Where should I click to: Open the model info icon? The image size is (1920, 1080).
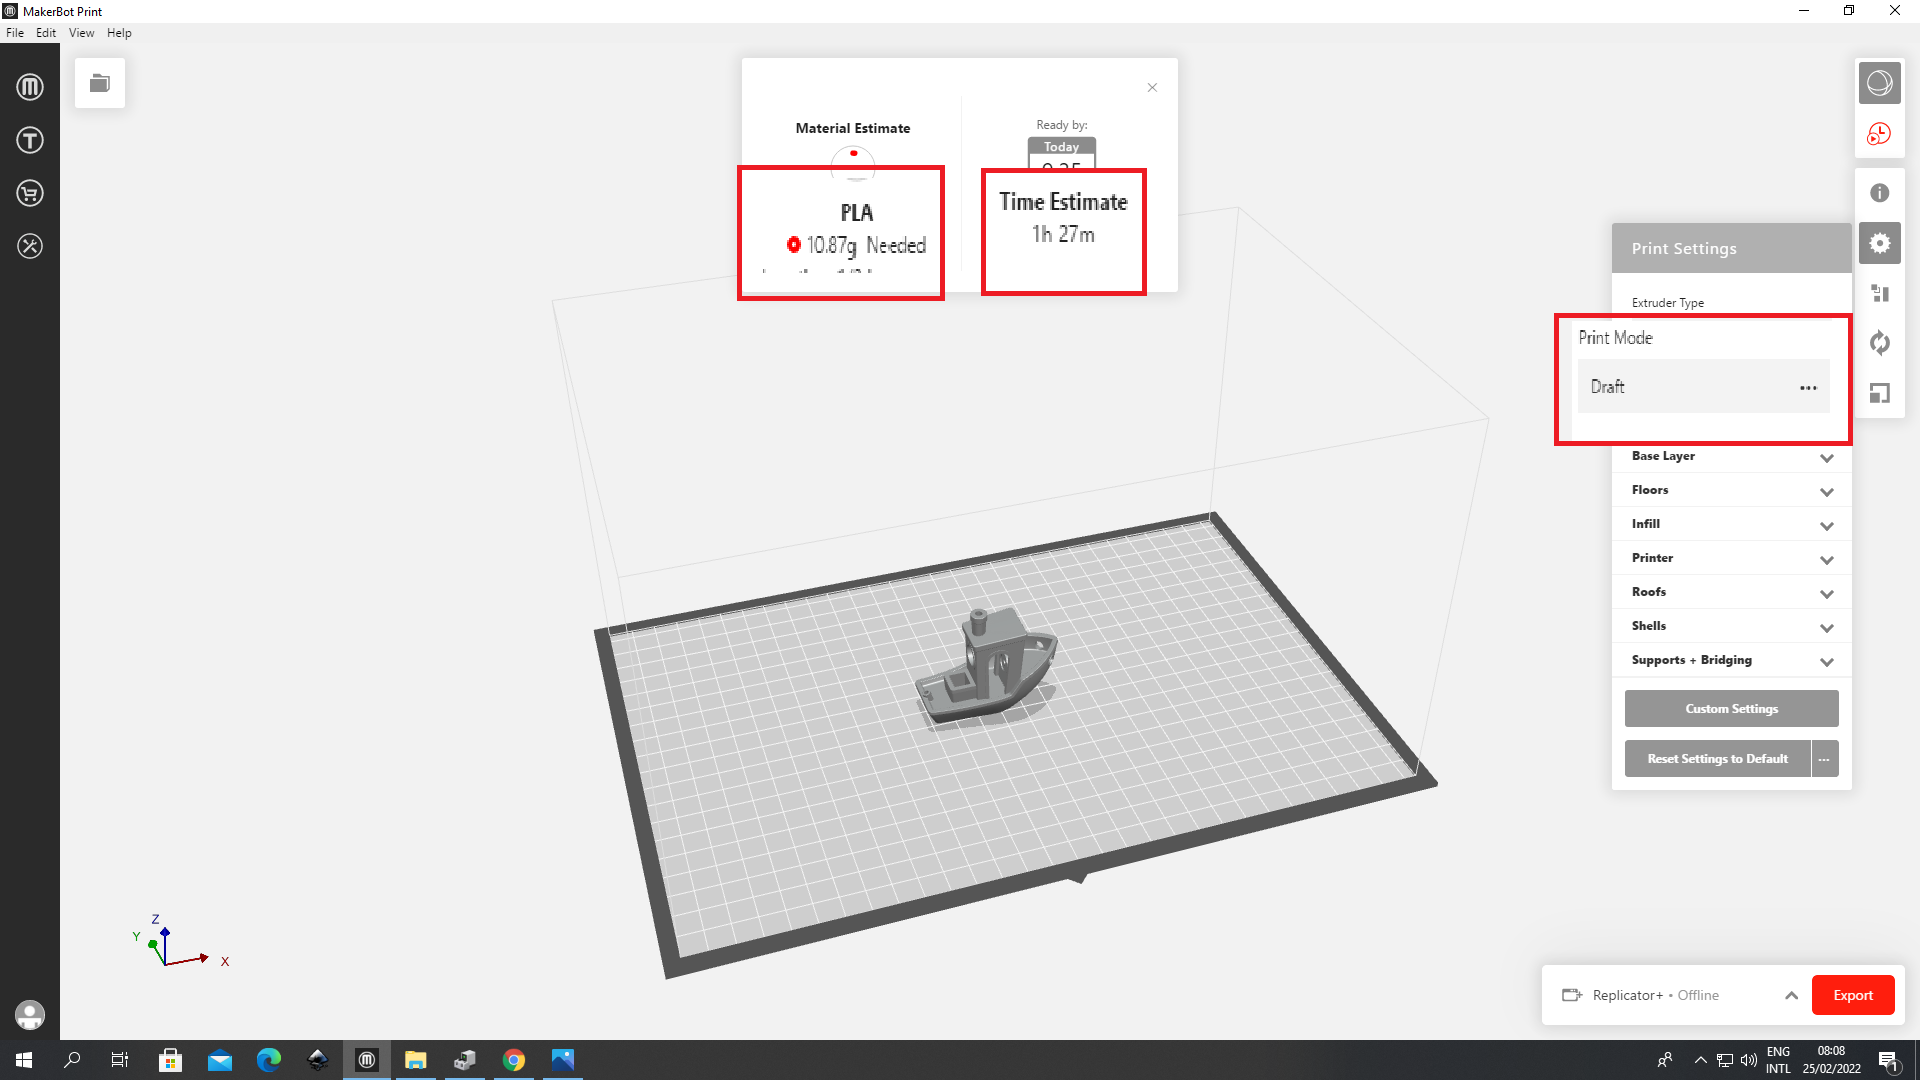coord(1880,193)
